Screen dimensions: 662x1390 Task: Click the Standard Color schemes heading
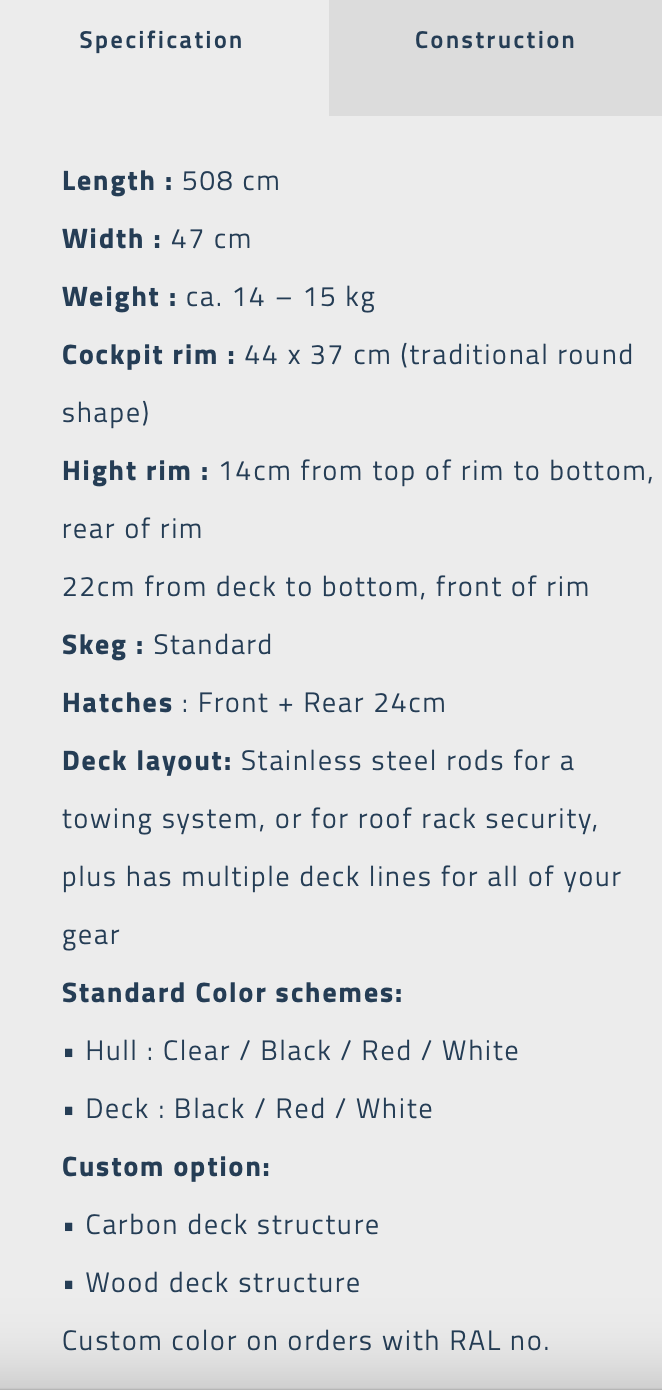(x=232, y=993)
